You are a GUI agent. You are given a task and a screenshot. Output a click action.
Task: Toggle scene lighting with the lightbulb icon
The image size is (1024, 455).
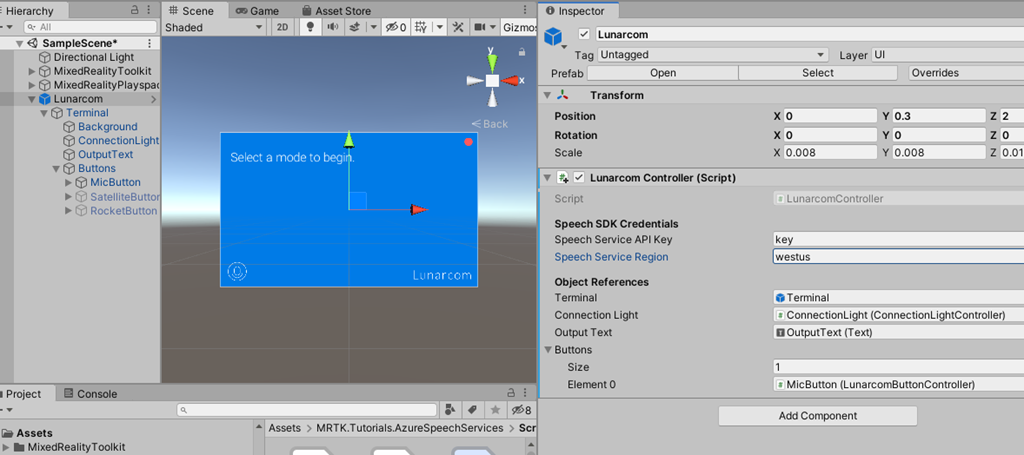click(x=310, y=27)
